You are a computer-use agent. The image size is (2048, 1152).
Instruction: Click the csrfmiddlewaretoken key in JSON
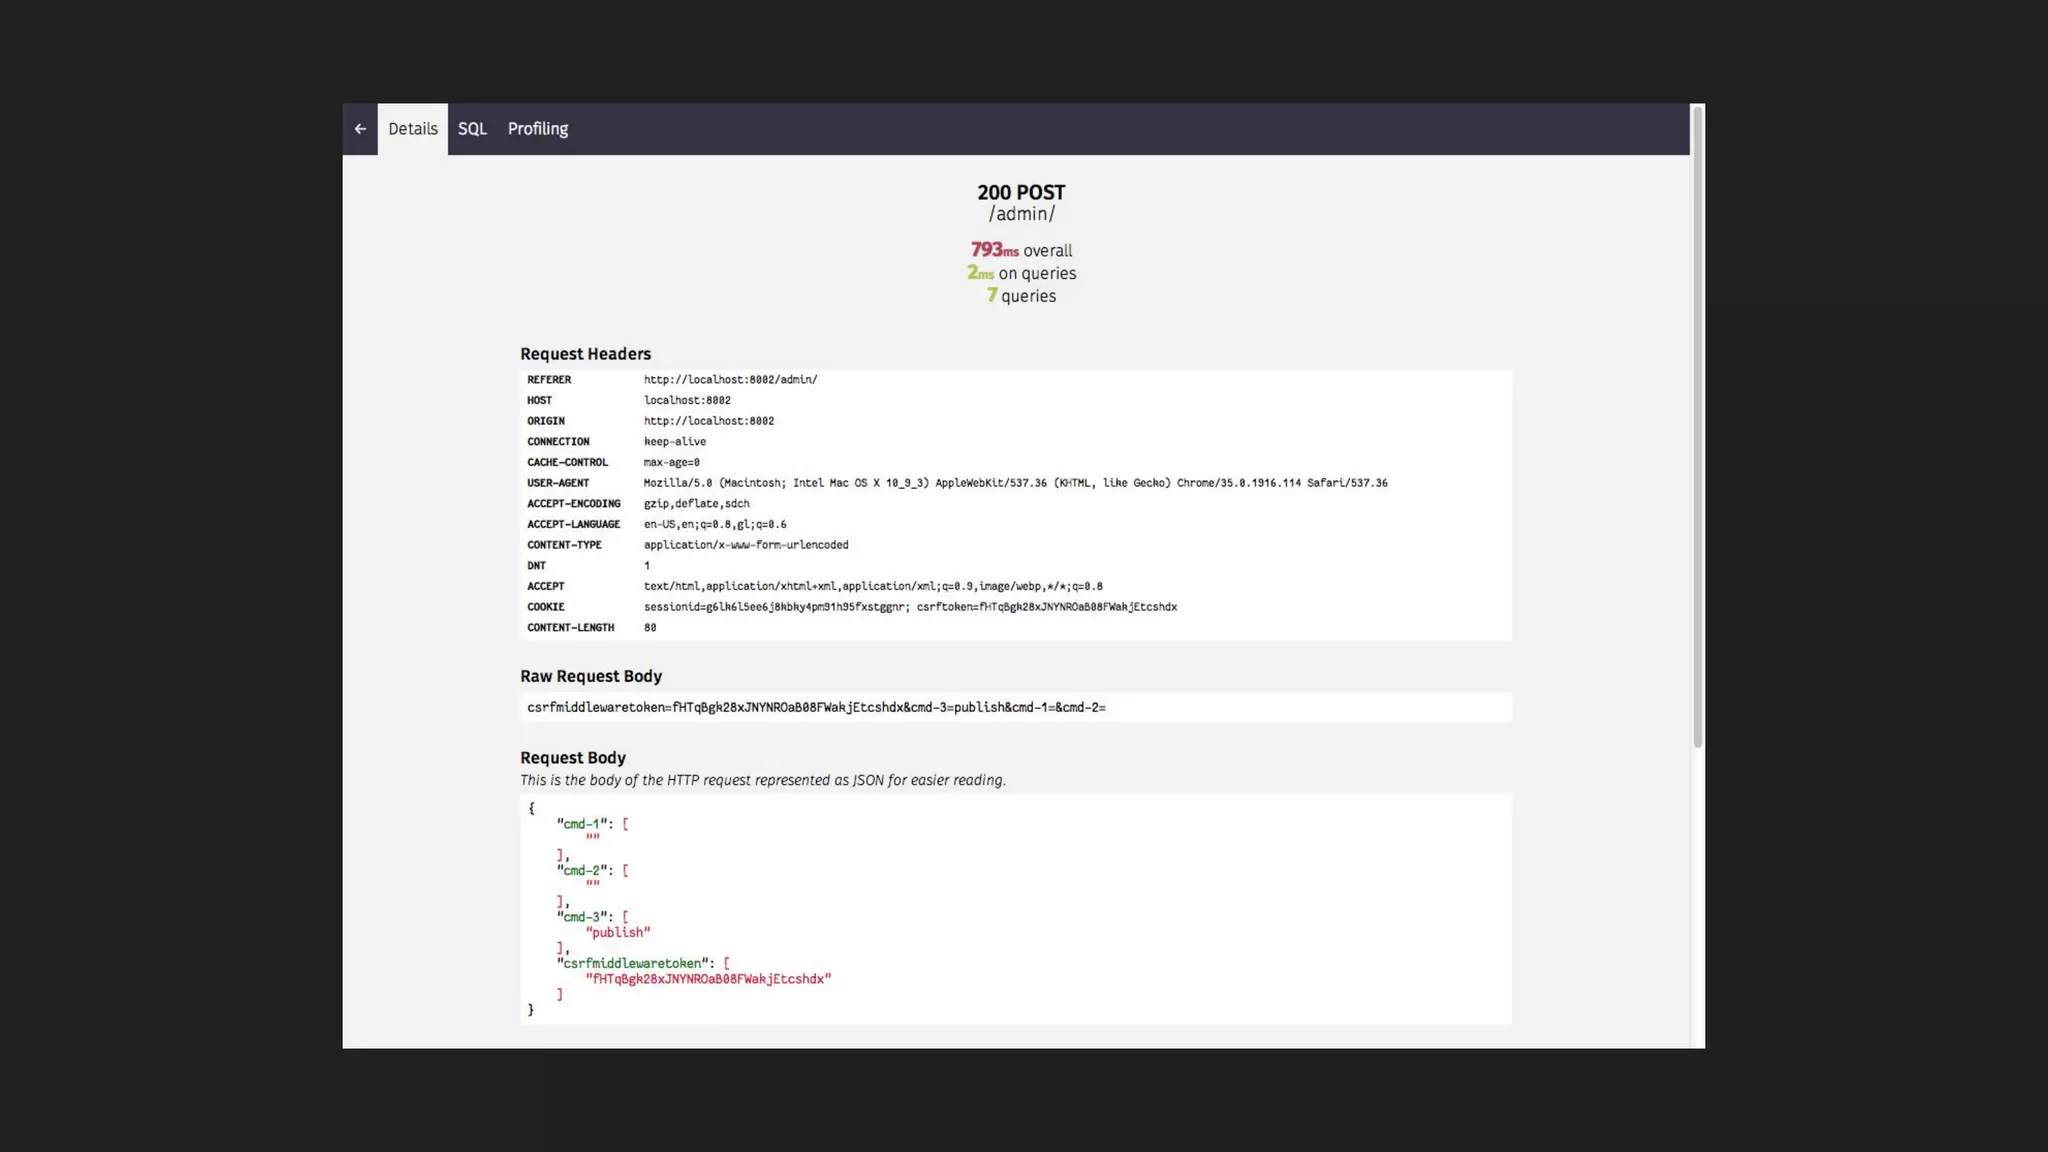(x=632, y=964)
